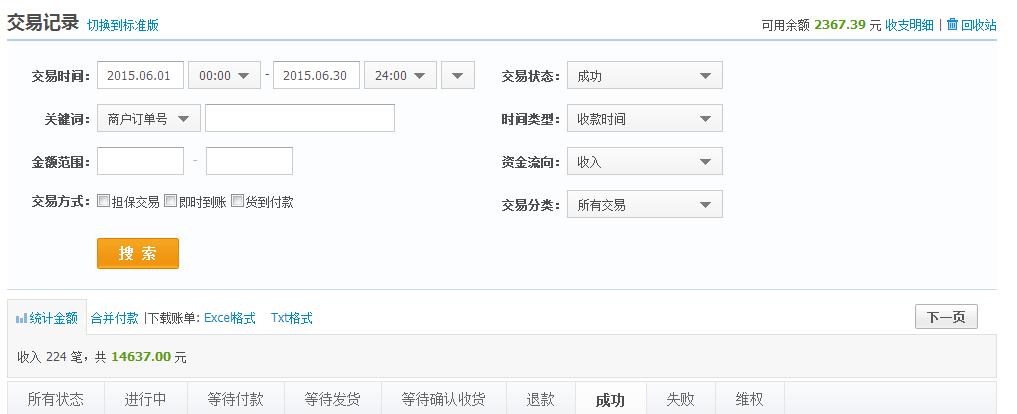Image resolution: width=1017 pixels, height=414 pixels.
Task: Open the 00:00 start time dropdown
Action: [224, 75]
